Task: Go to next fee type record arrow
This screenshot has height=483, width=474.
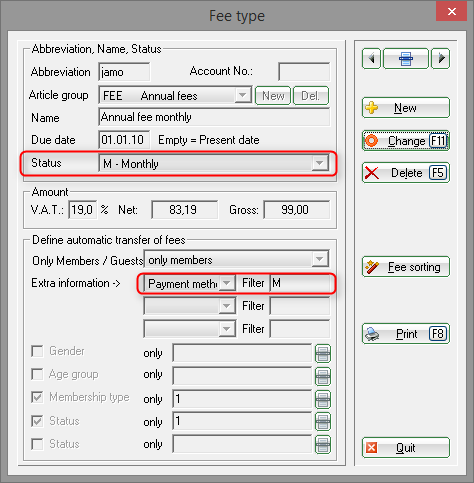Action: [x=441, y=59]
